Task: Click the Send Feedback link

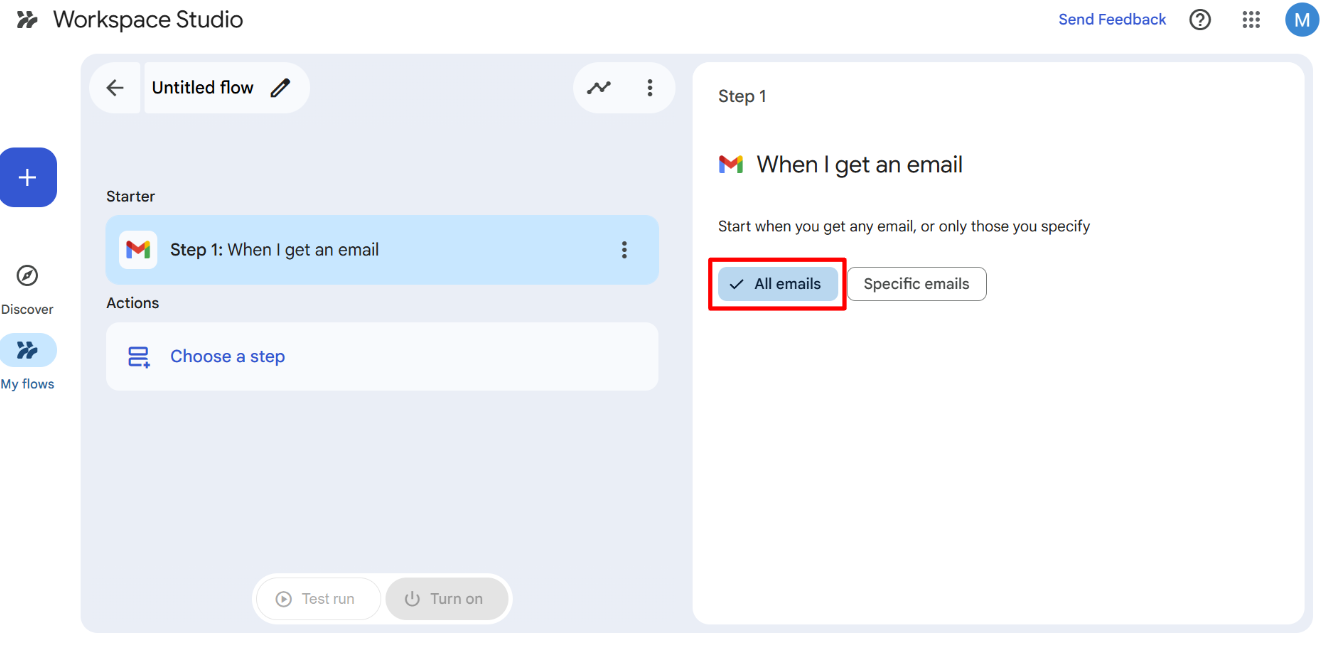Action: click(1112, 20)
